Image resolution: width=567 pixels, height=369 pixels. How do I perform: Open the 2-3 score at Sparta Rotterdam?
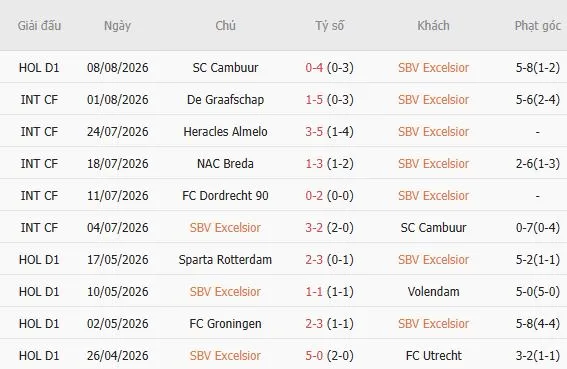(x=314, y=260)
